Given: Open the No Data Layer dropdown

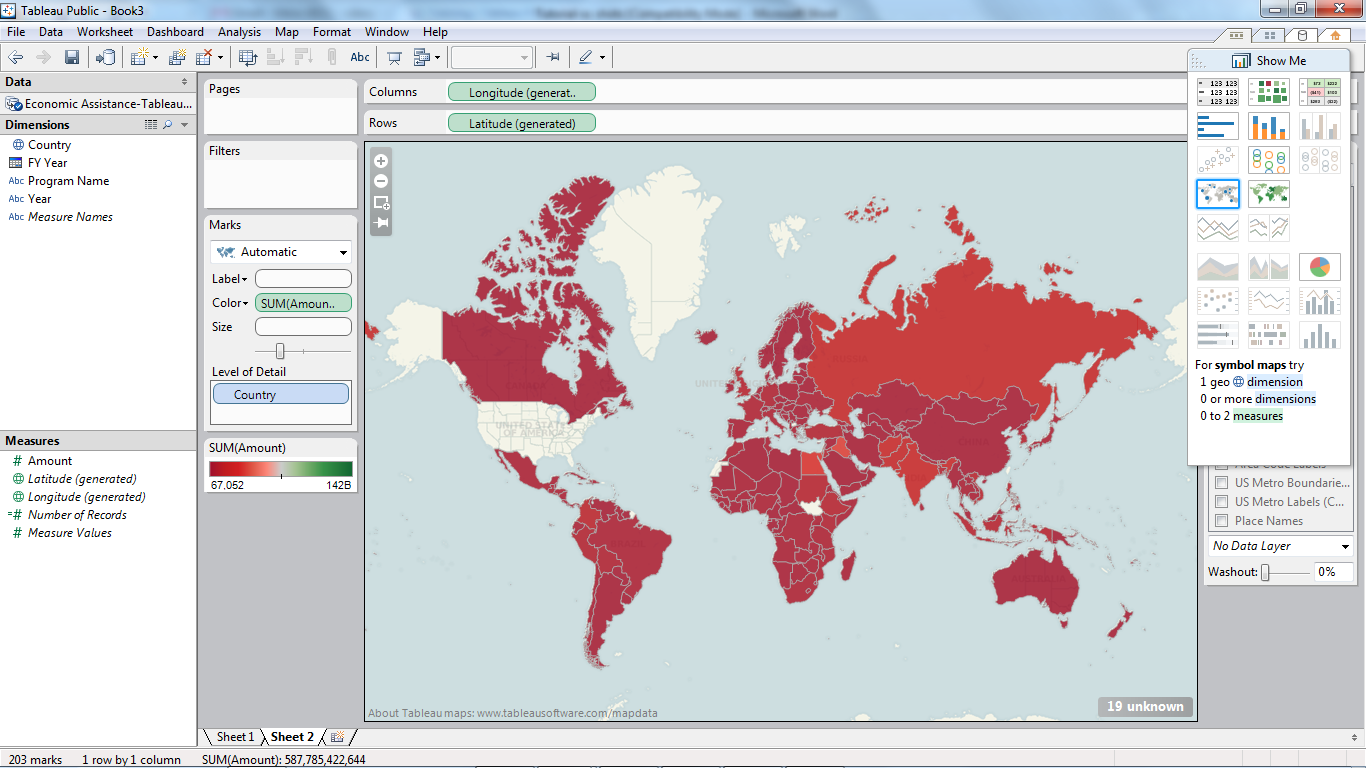Looking at the screenshot, I should point(1281,546).
